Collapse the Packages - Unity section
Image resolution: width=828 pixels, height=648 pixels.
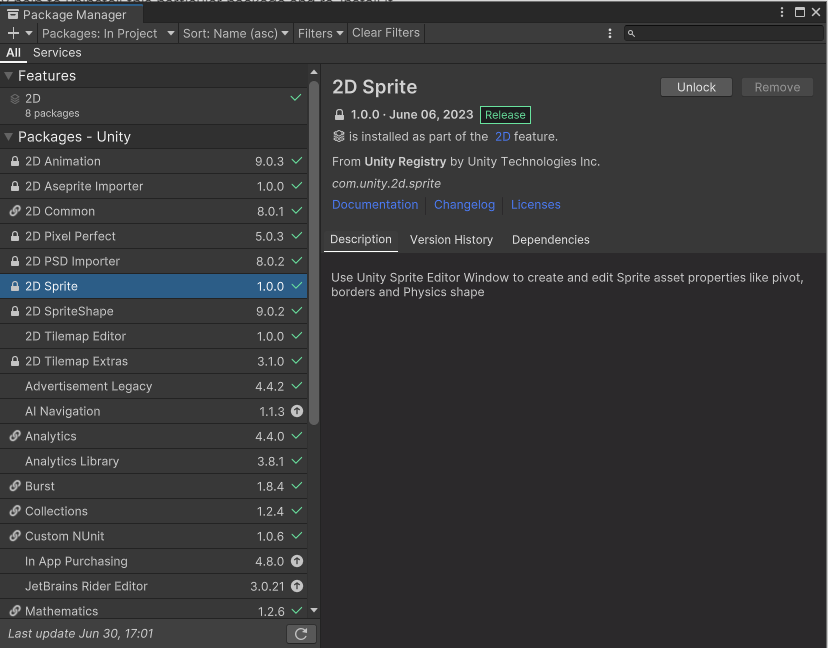click(10, 137)
